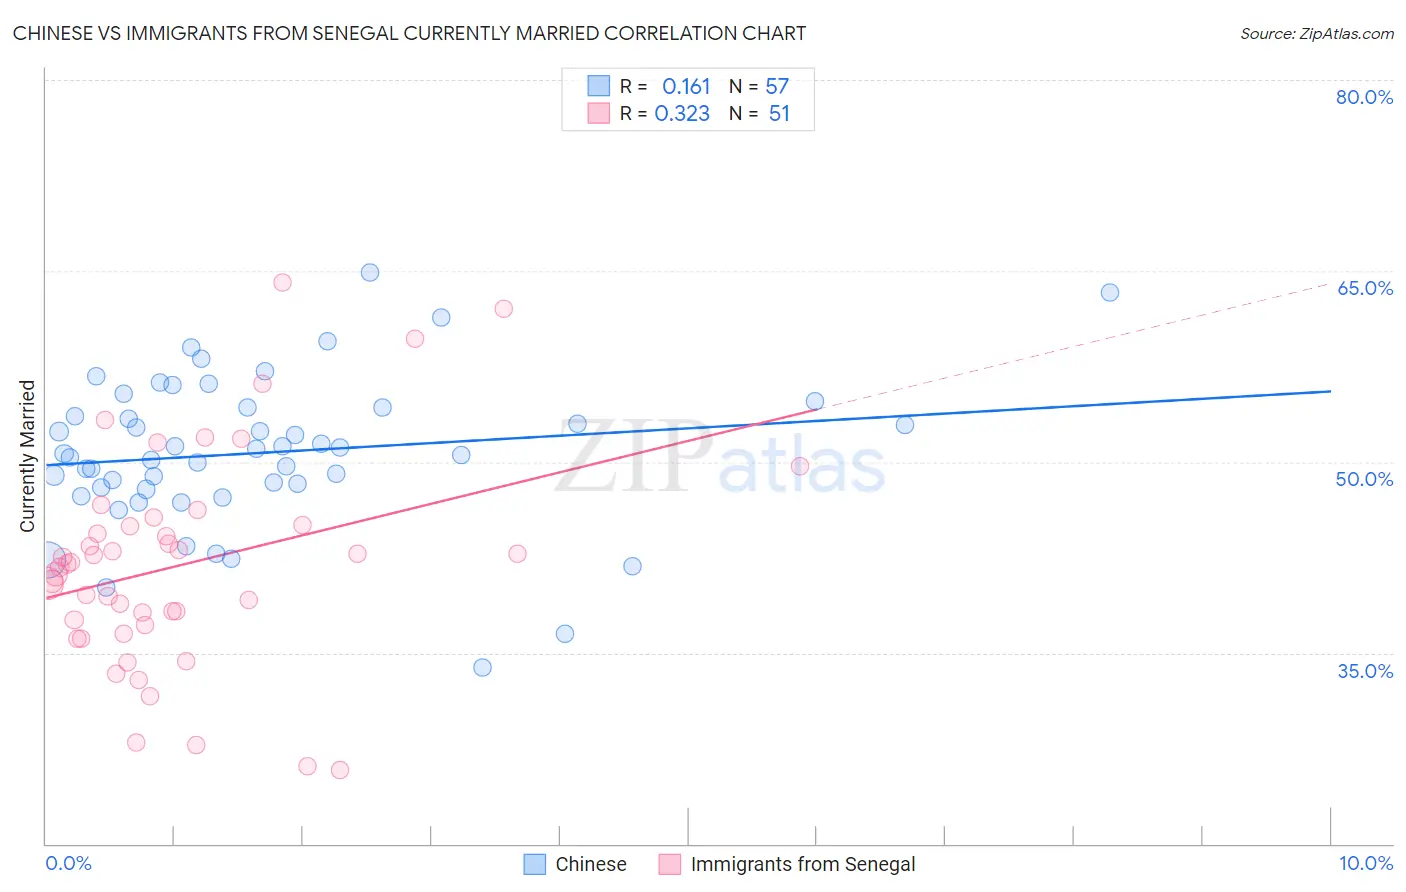The width and height of the screenshot is (1406, 892).
Task: Click the blue Chinese legend swatch at bottom
Action: 535,864
